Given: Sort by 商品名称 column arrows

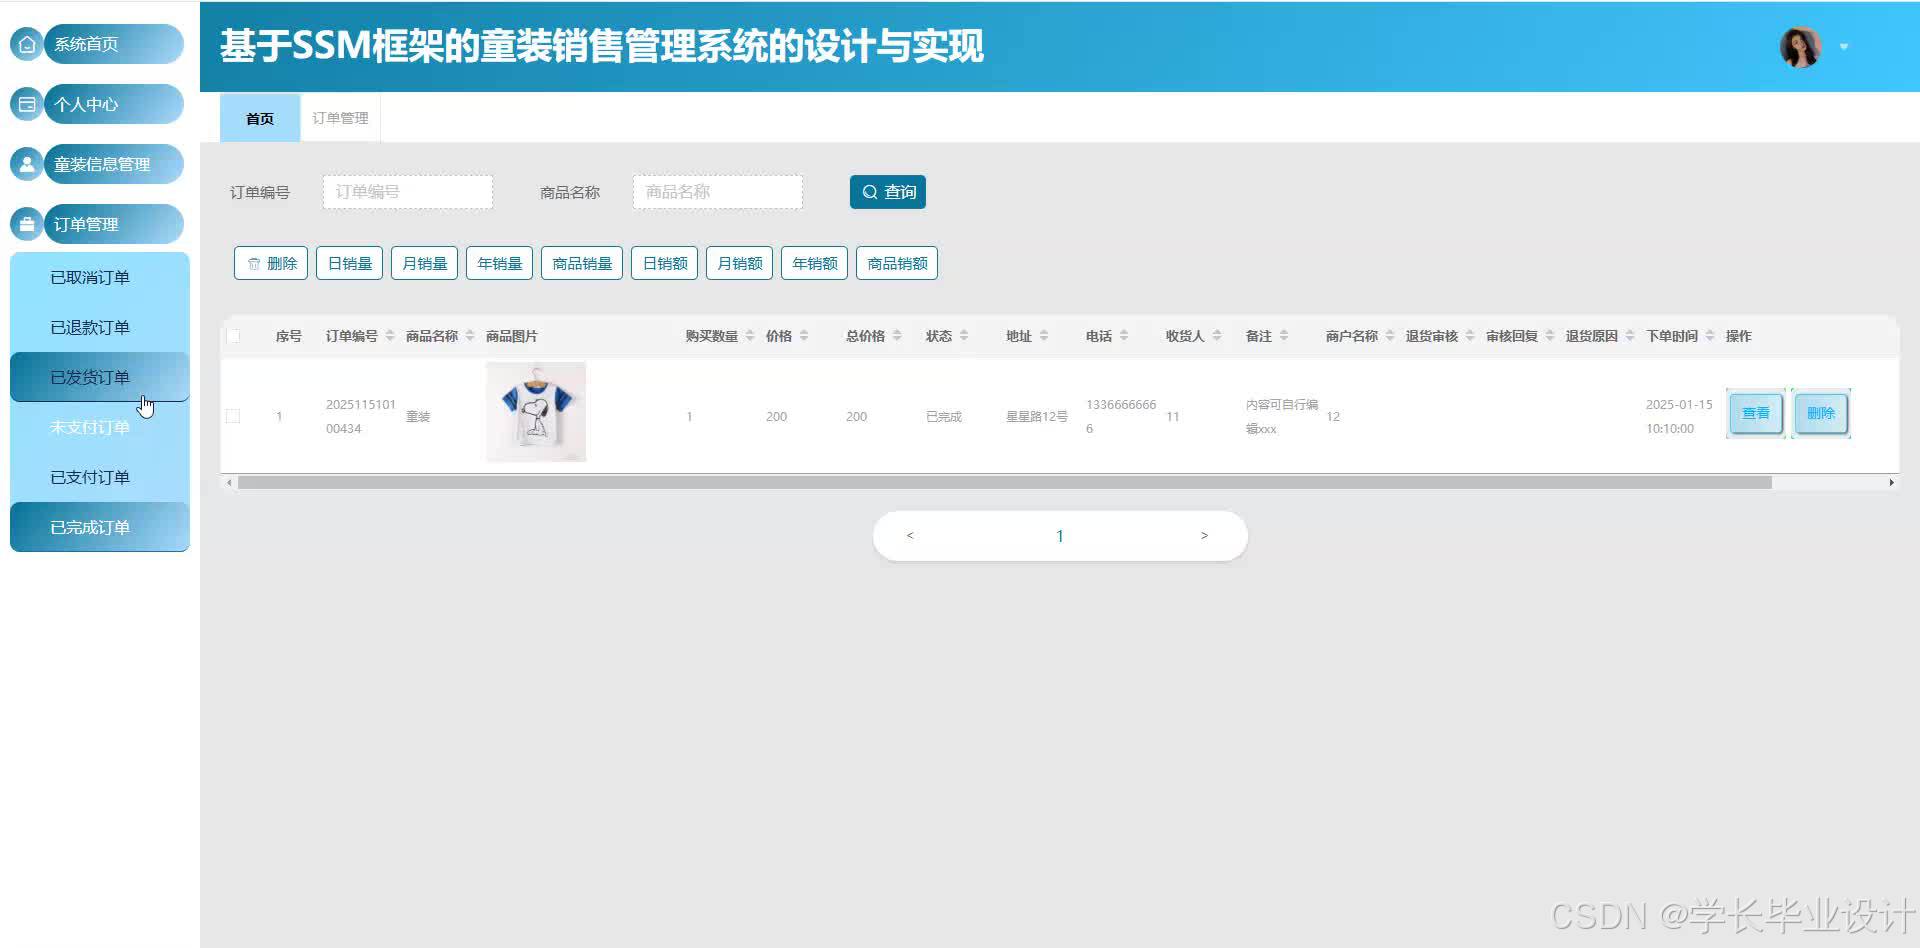Looking at the screenshot, I should (470, 336).
